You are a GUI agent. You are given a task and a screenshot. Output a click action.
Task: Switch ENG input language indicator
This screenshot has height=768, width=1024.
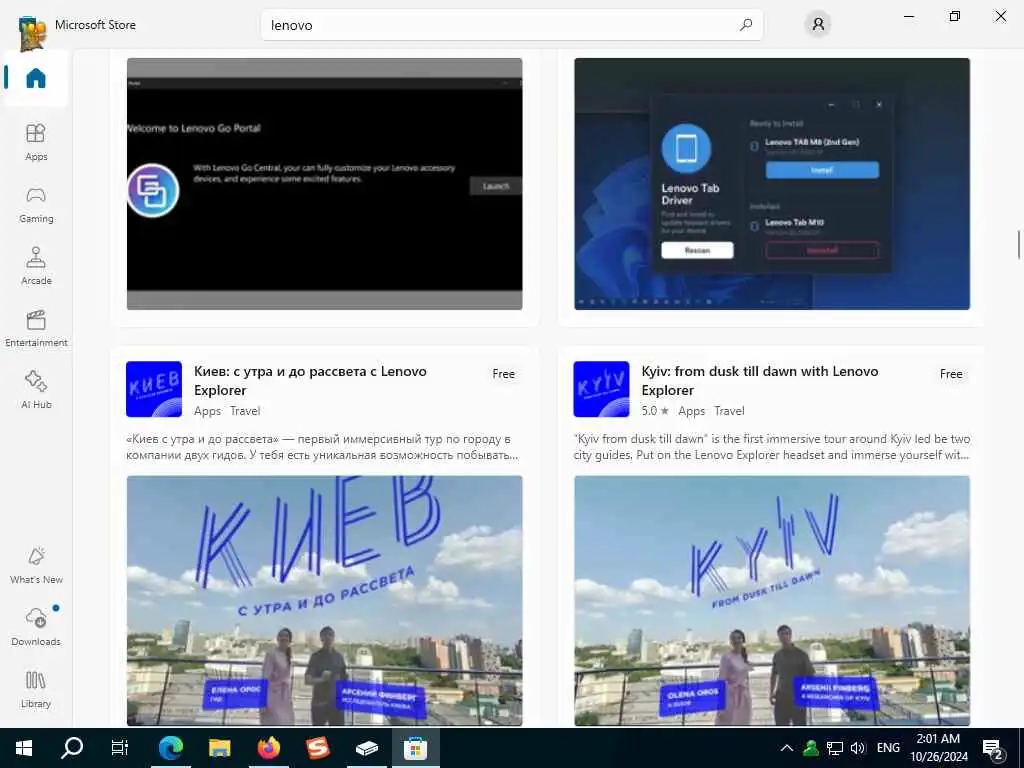888,748
